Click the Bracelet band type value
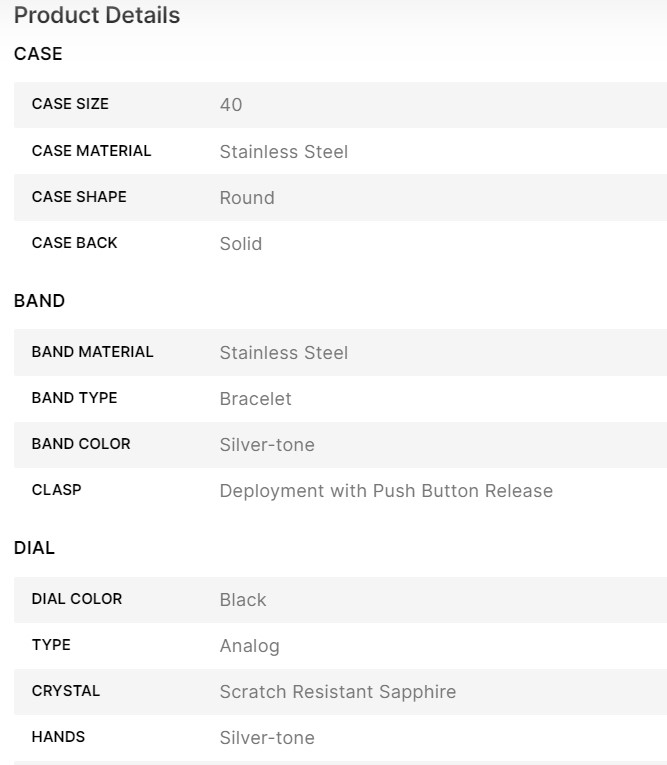This screenshot has width=667, height=765. click(x=256, y=399)
